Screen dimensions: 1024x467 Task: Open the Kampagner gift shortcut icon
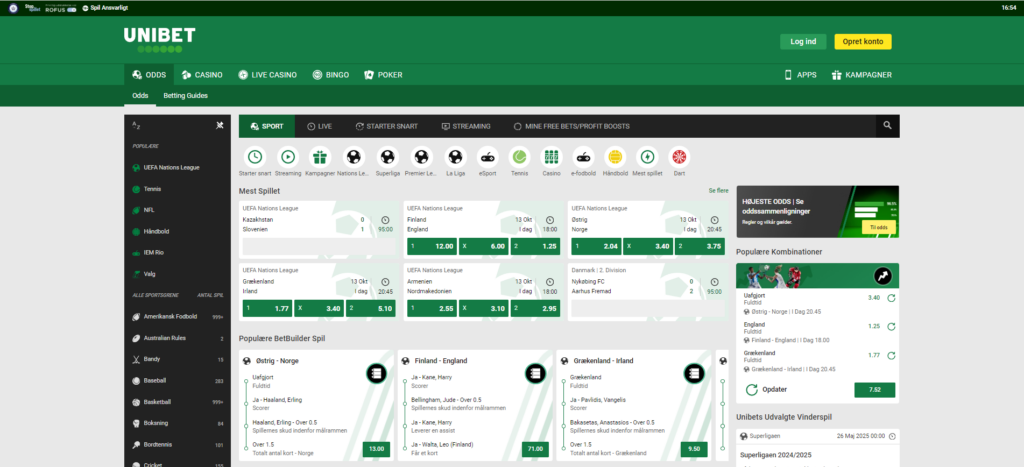click(319, 157)
